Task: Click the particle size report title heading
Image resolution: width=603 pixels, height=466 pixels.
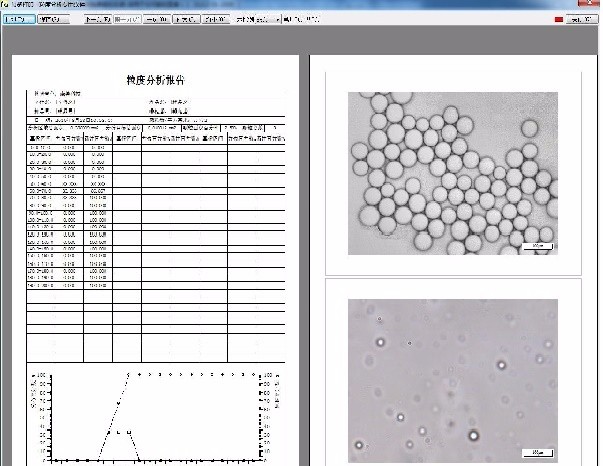Action: [x=155, y=79]
